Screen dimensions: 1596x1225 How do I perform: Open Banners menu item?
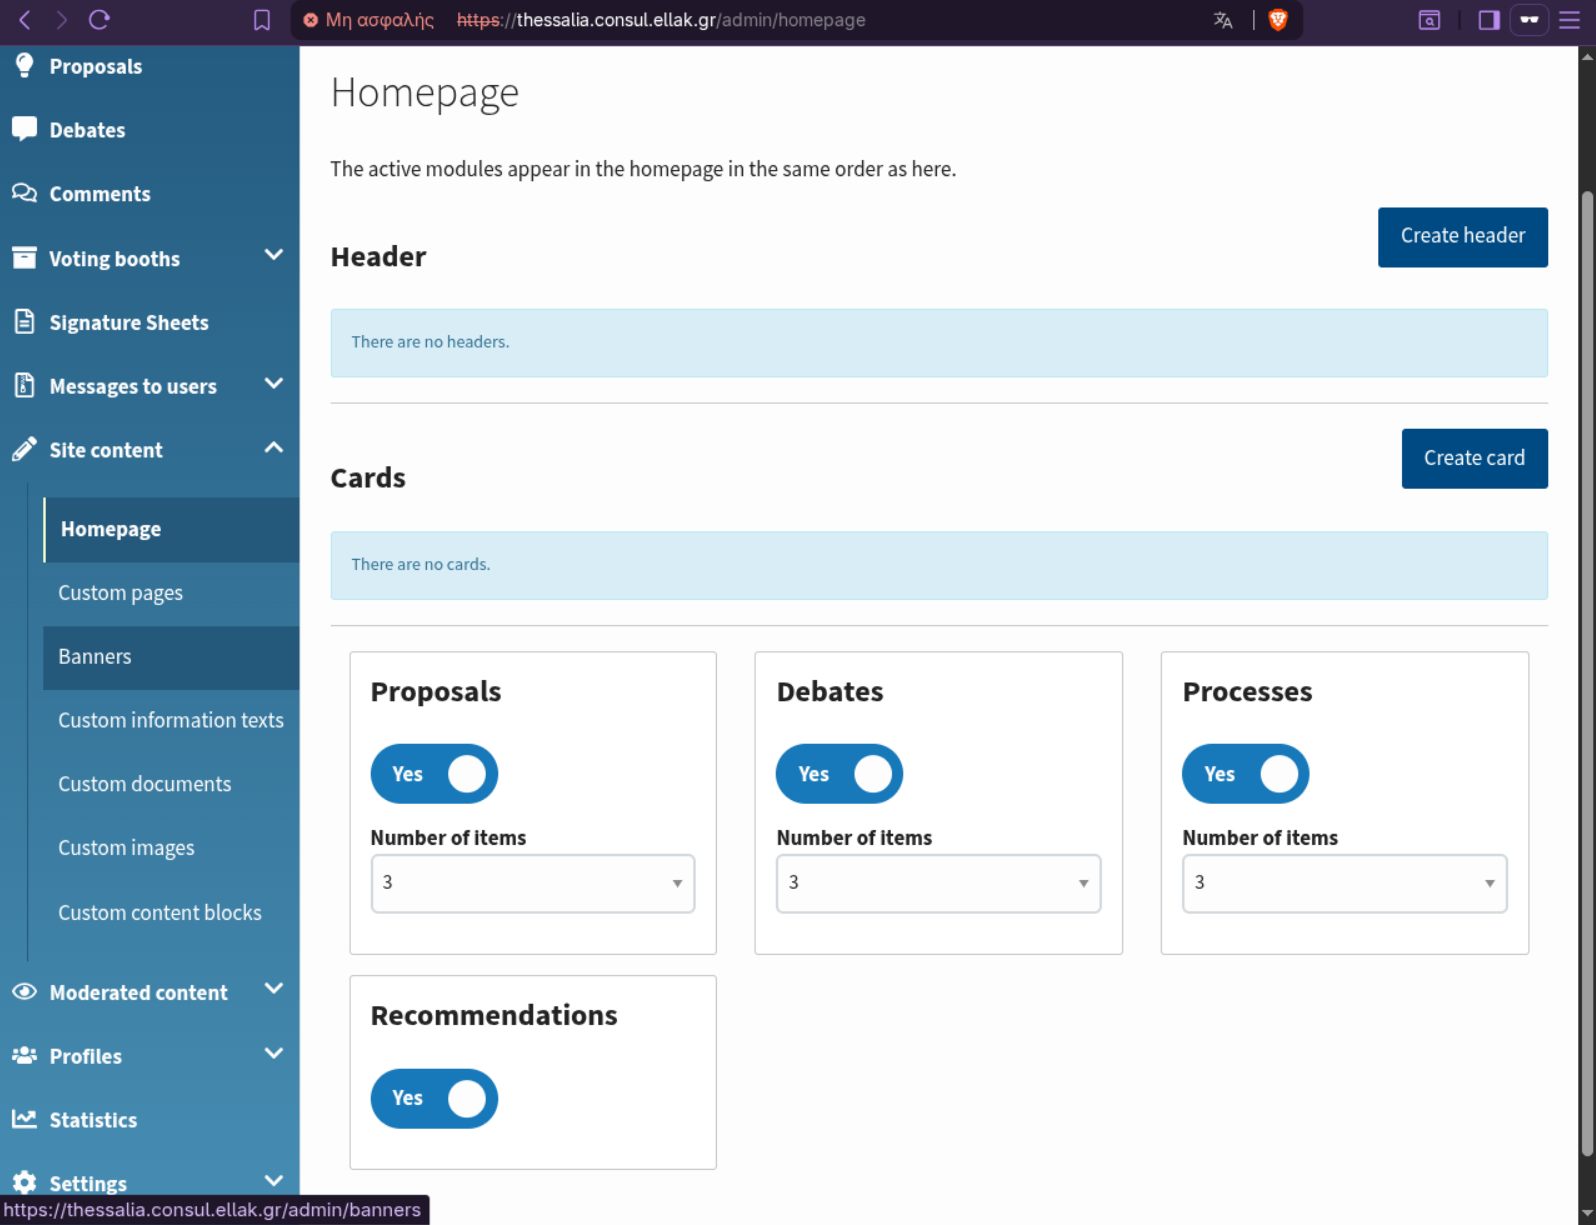pyautogui.click(x=171, y=657)
